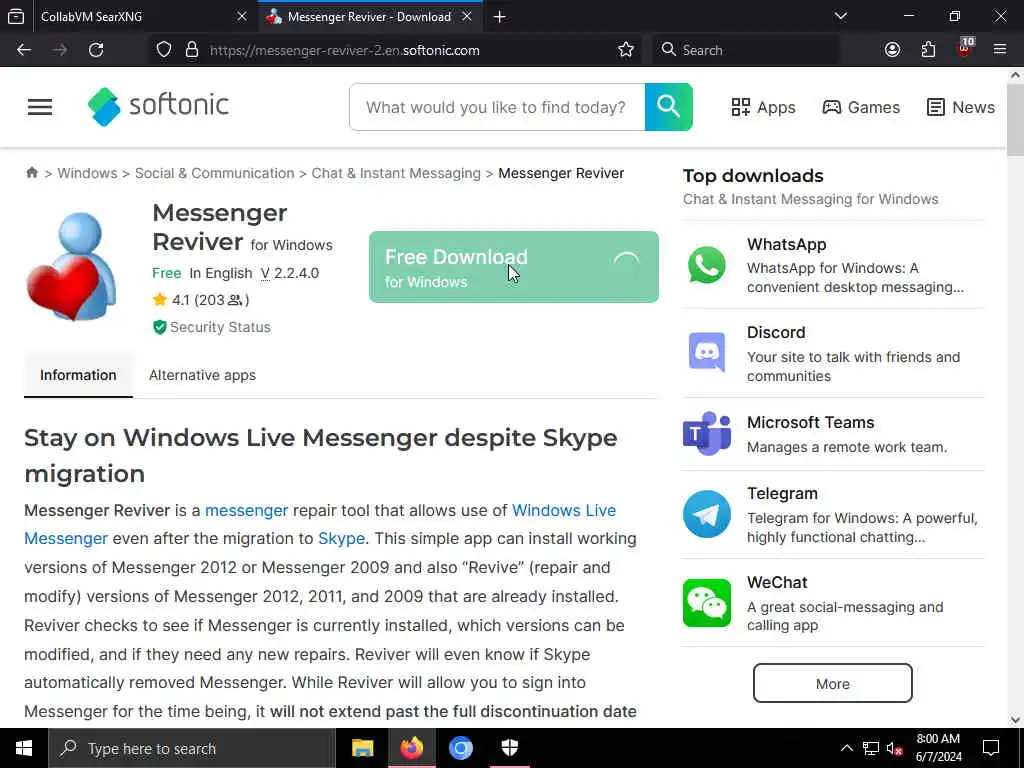This screenshot has height=768, width=1024.
Task: Click the Firefox address bar URL
Action: pos(345,50)
